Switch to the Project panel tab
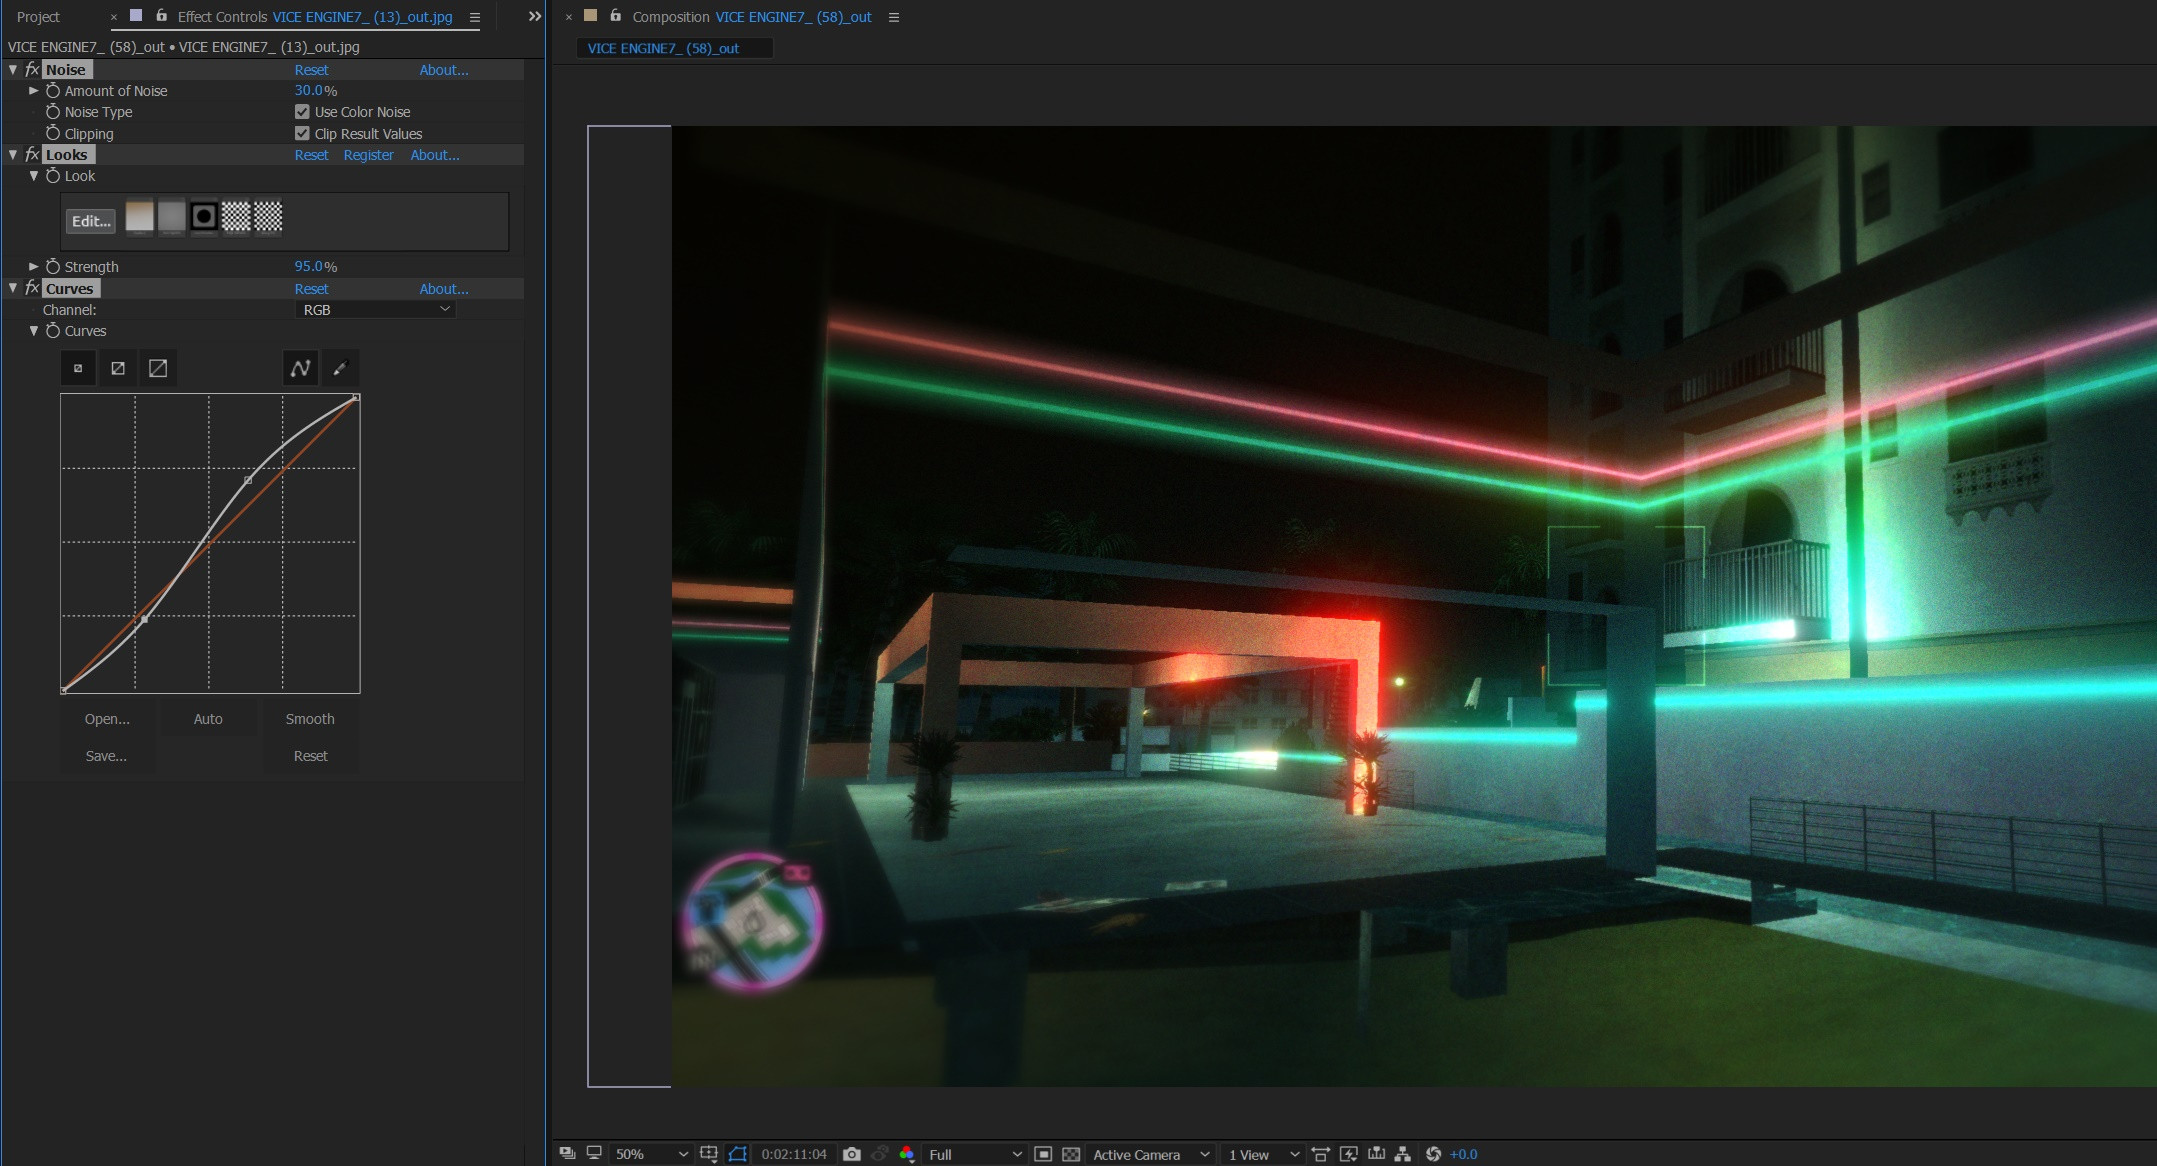 39,17
